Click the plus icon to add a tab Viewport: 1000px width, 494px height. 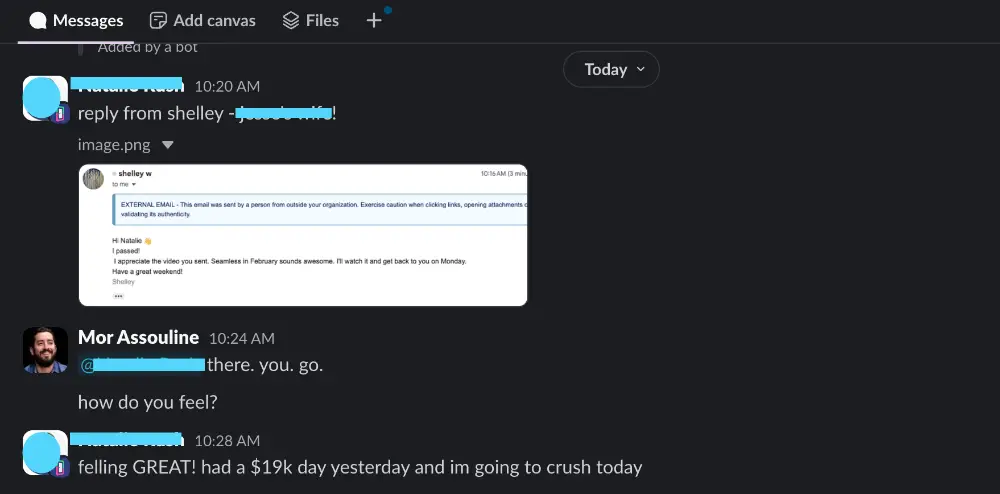pos(374,20)
